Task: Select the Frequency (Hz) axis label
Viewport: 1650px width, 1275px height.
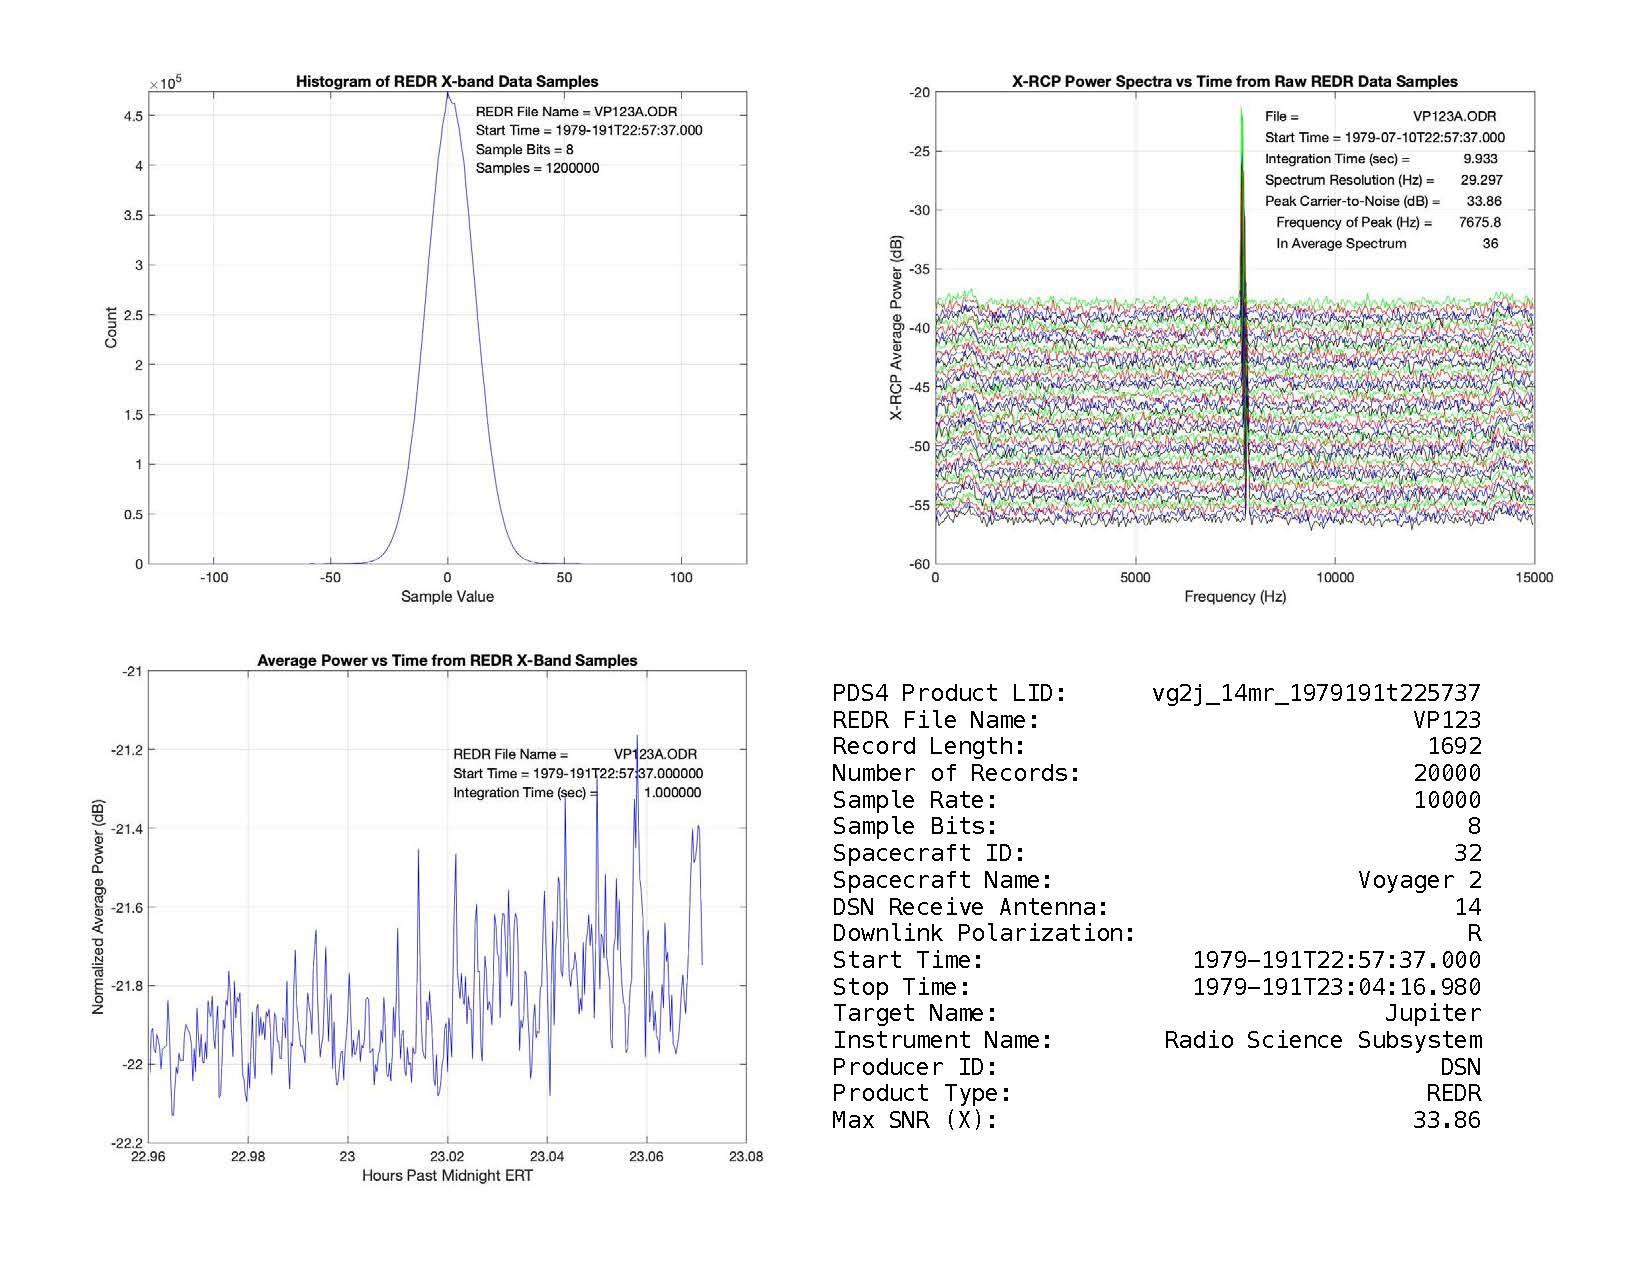Action: (x=1235, y=597)
